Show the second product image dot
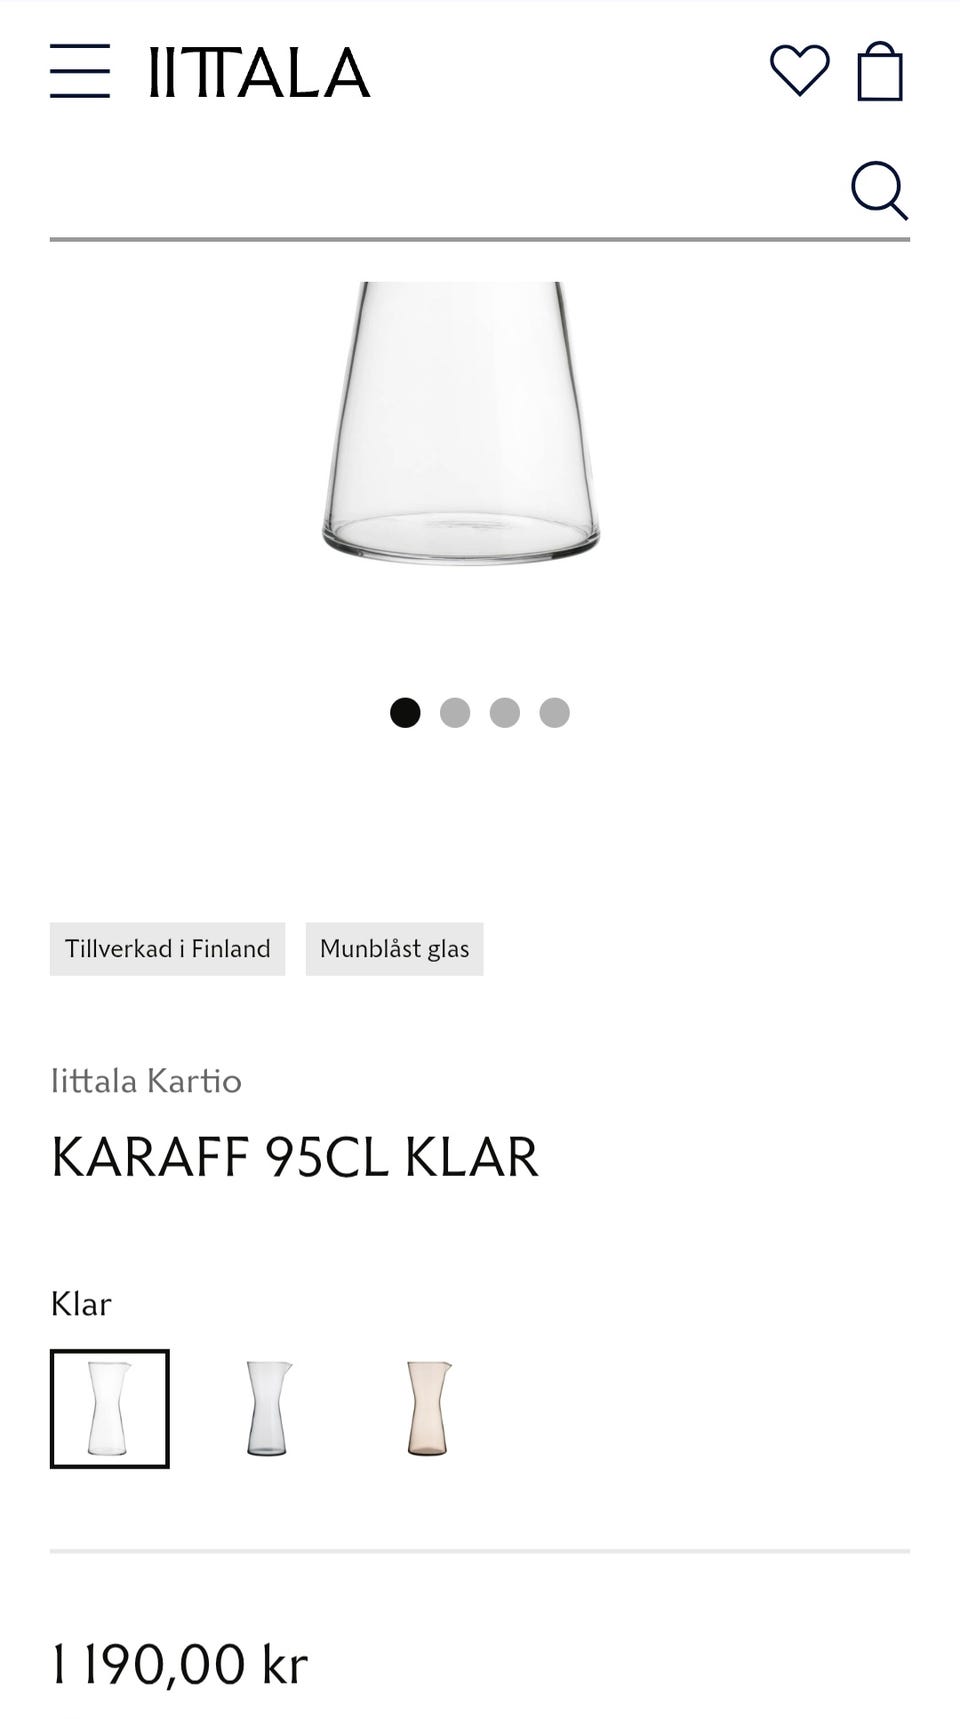 pos(455,713)
